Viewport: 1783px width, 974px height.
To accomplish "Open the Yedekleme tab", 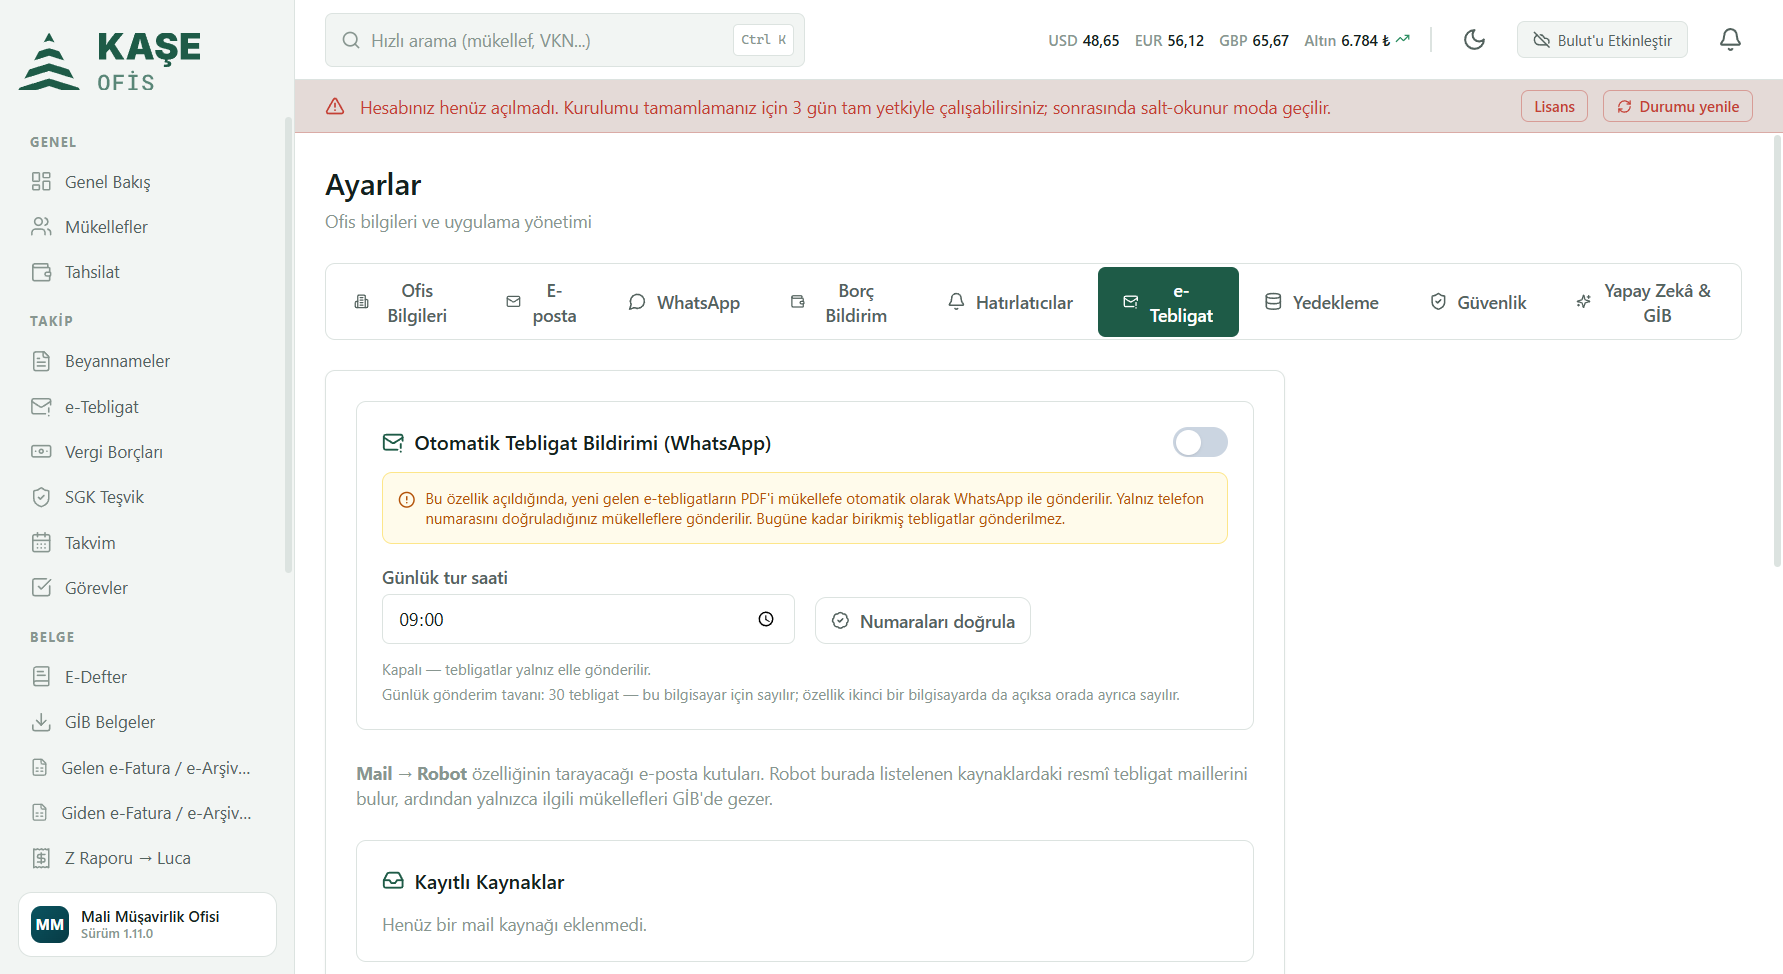I will click(1322, 302).
